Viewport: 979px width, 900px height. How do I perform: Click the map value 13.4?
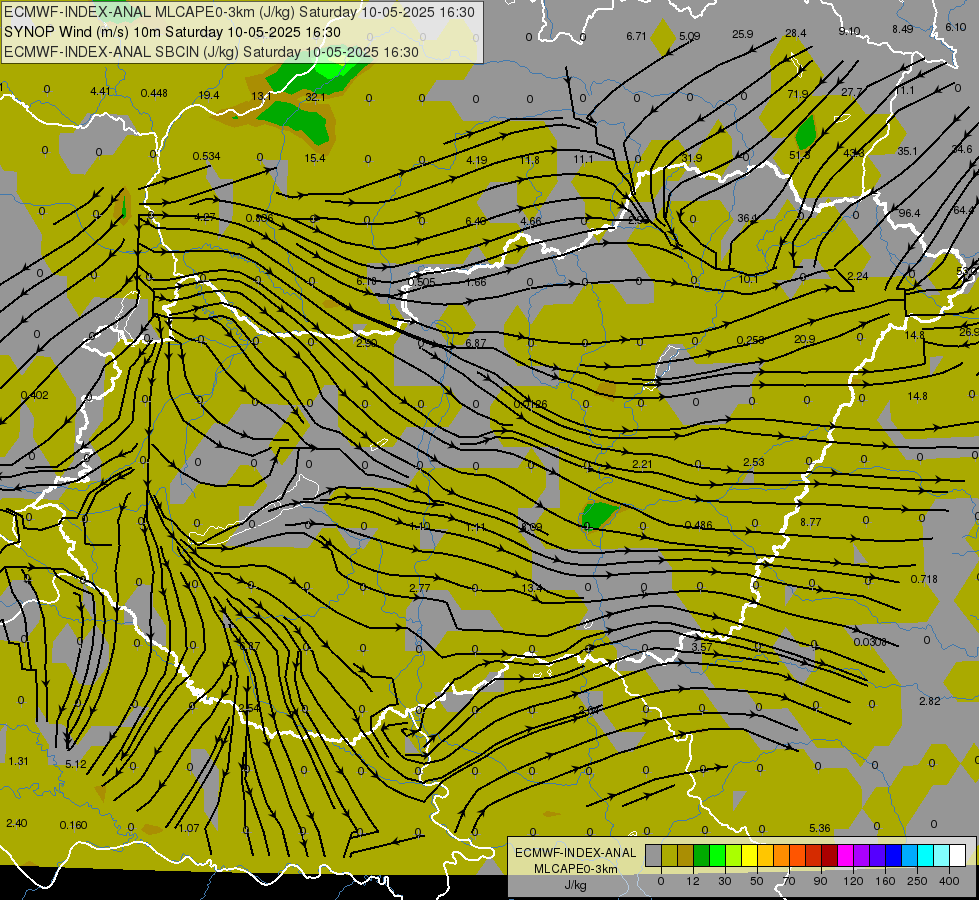click(531, 588)
